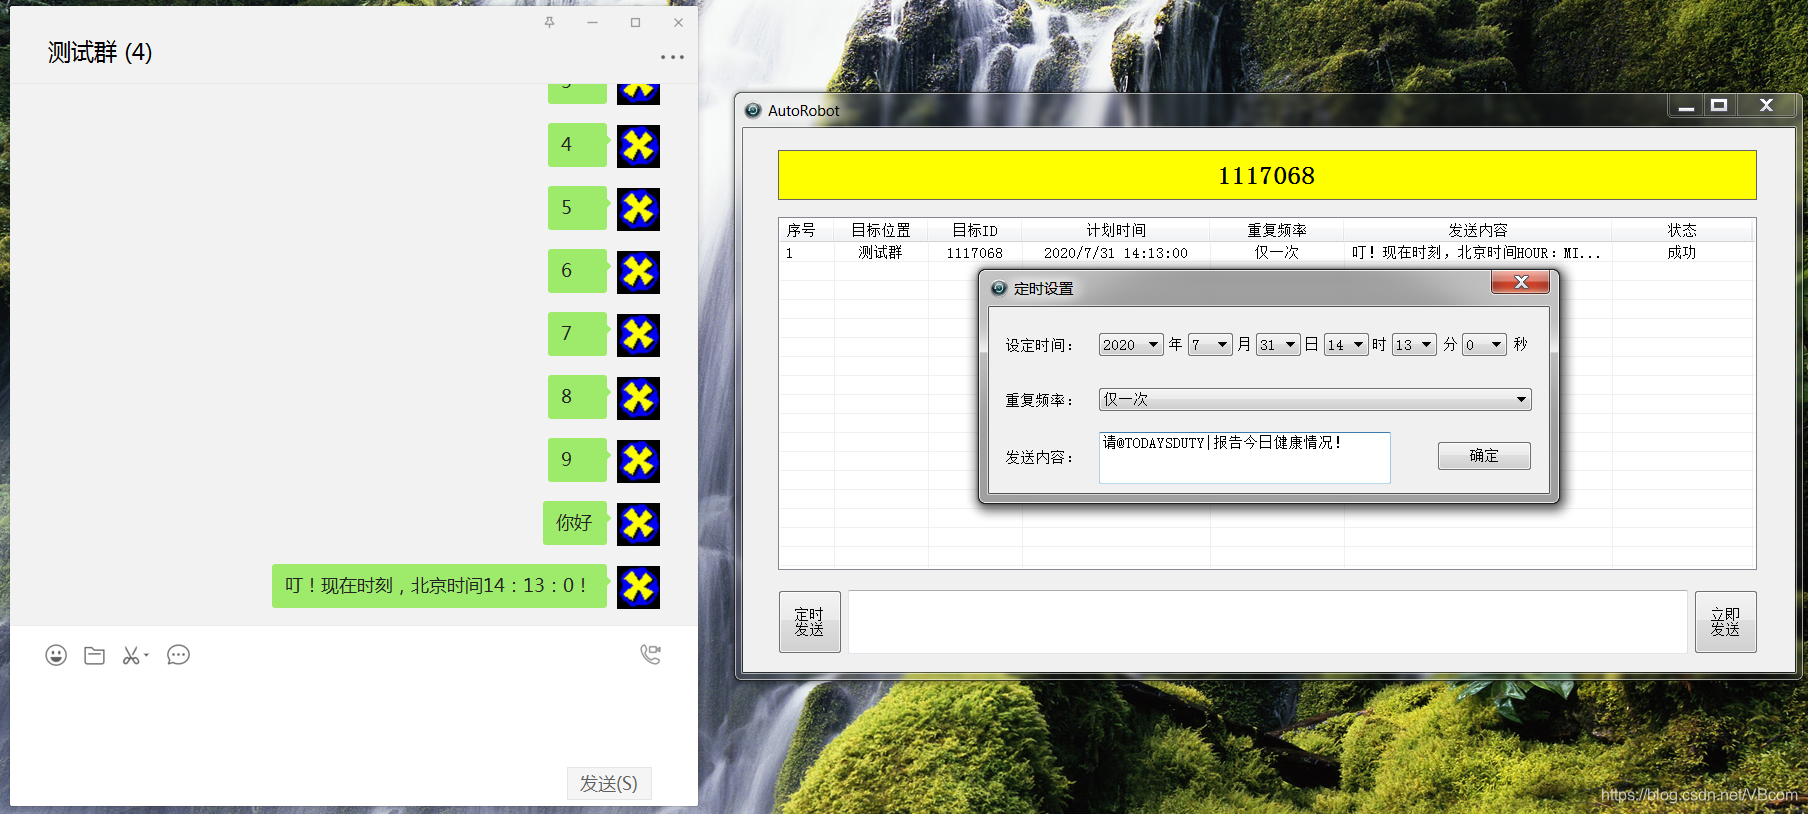Click the AutoRobot title bar app icon
Screen dimensions: 1808x814
click(x=753, y=110)
